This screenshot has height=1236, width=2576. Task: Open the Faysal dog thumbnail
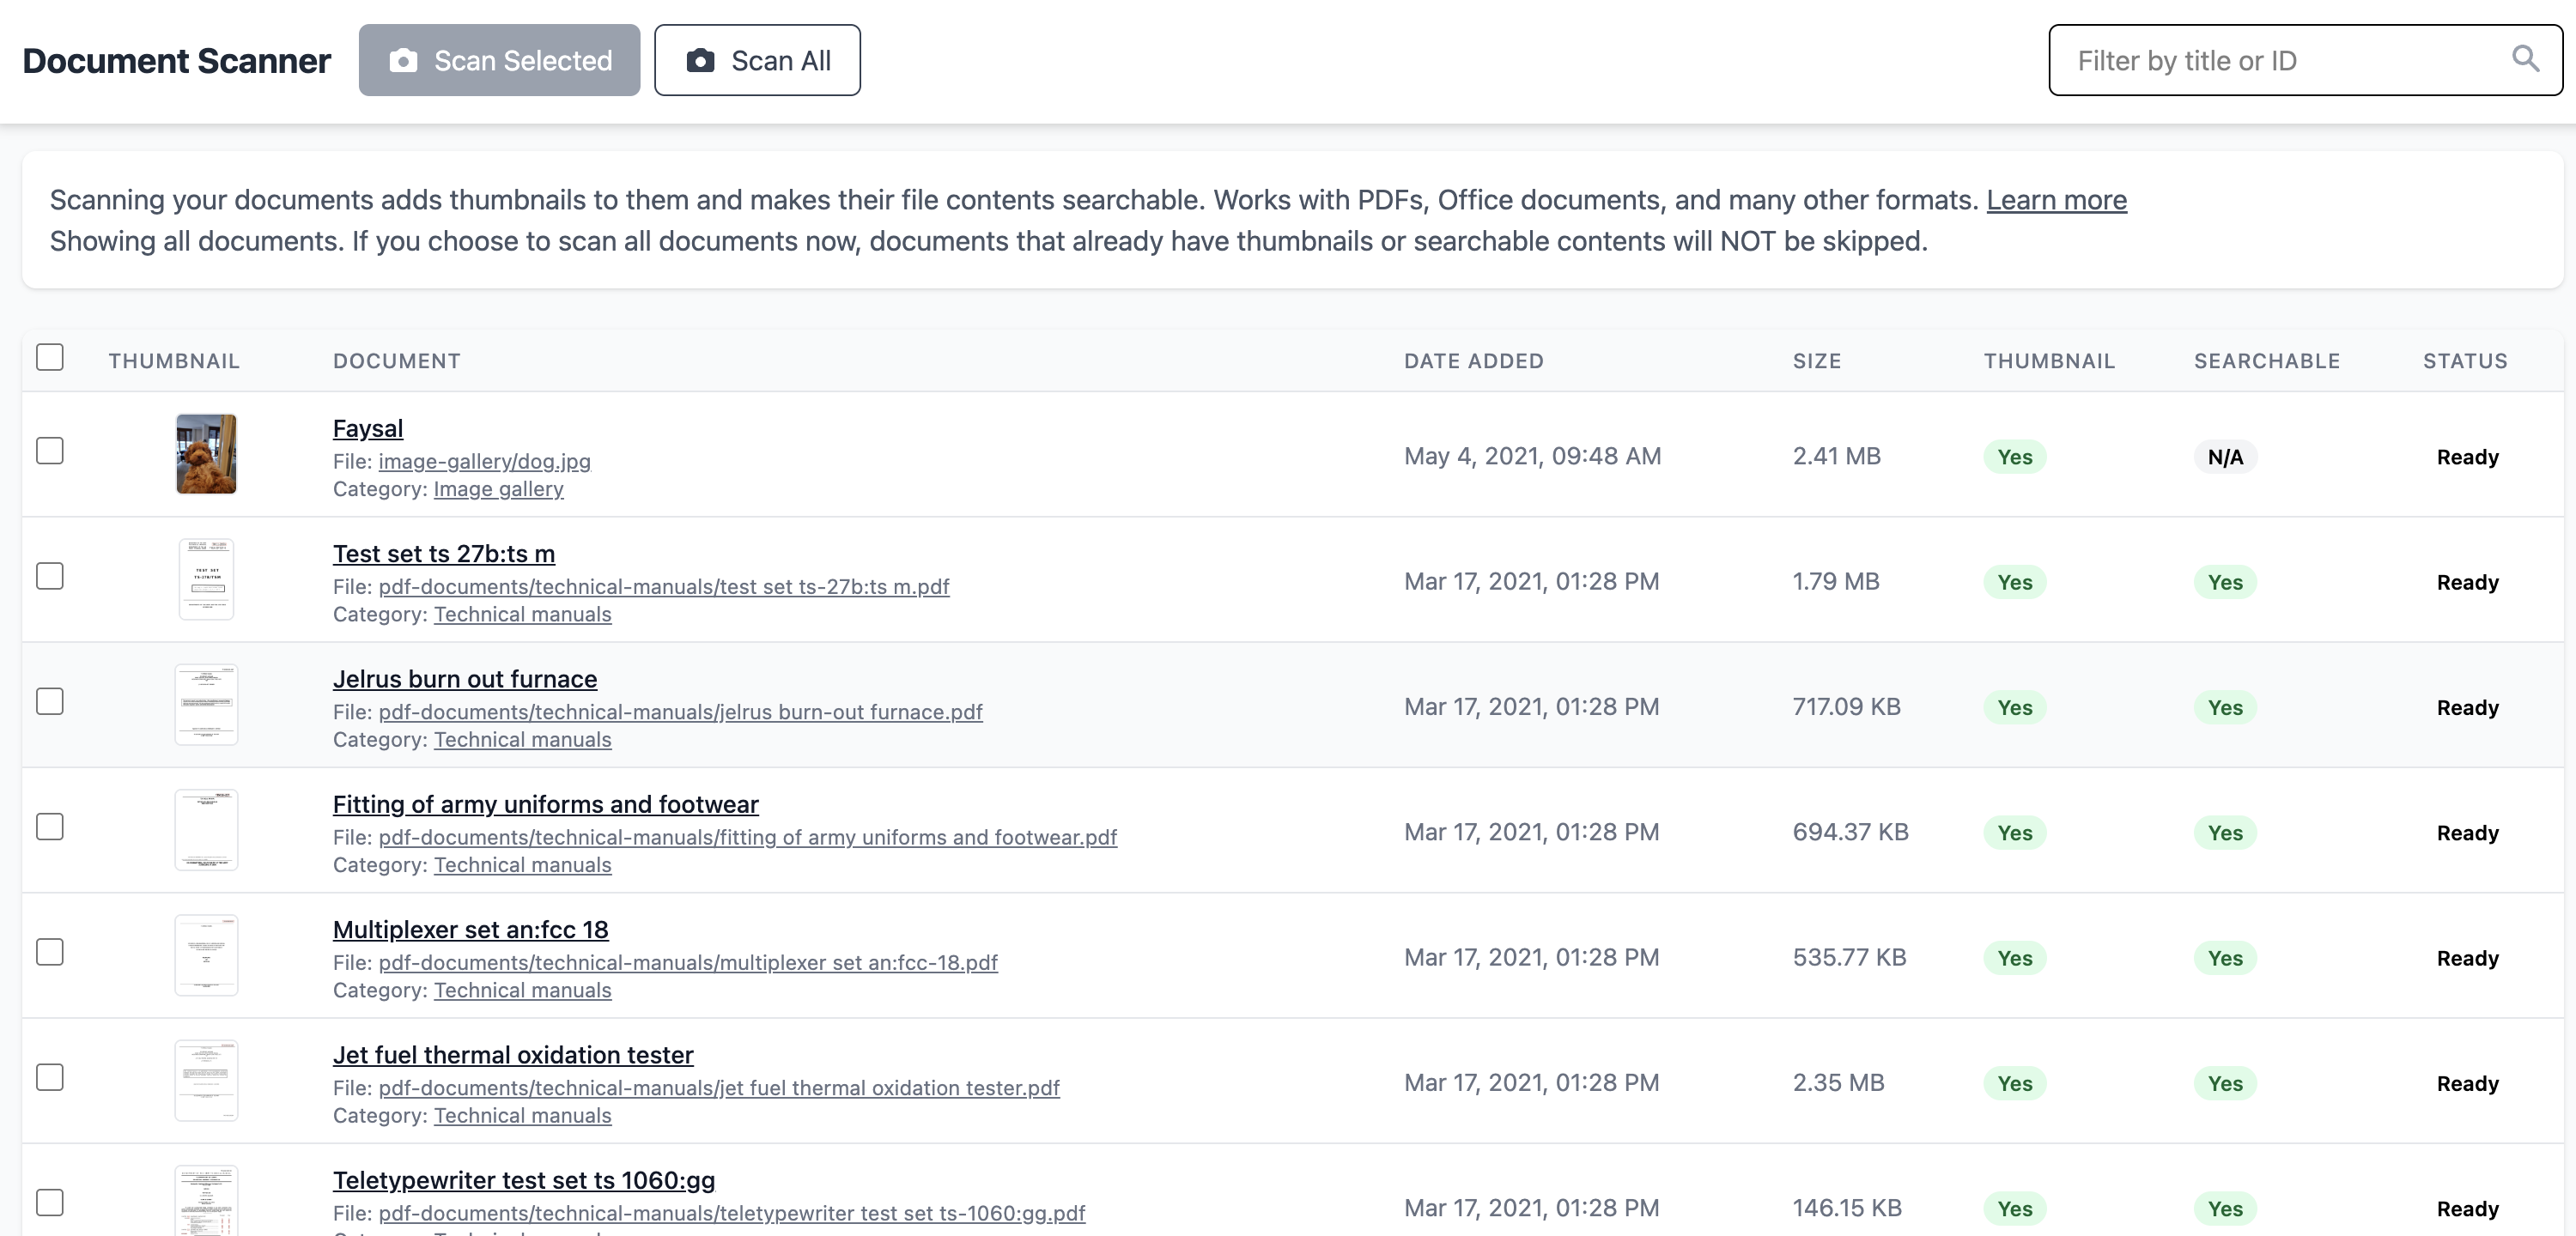point(206,454)
